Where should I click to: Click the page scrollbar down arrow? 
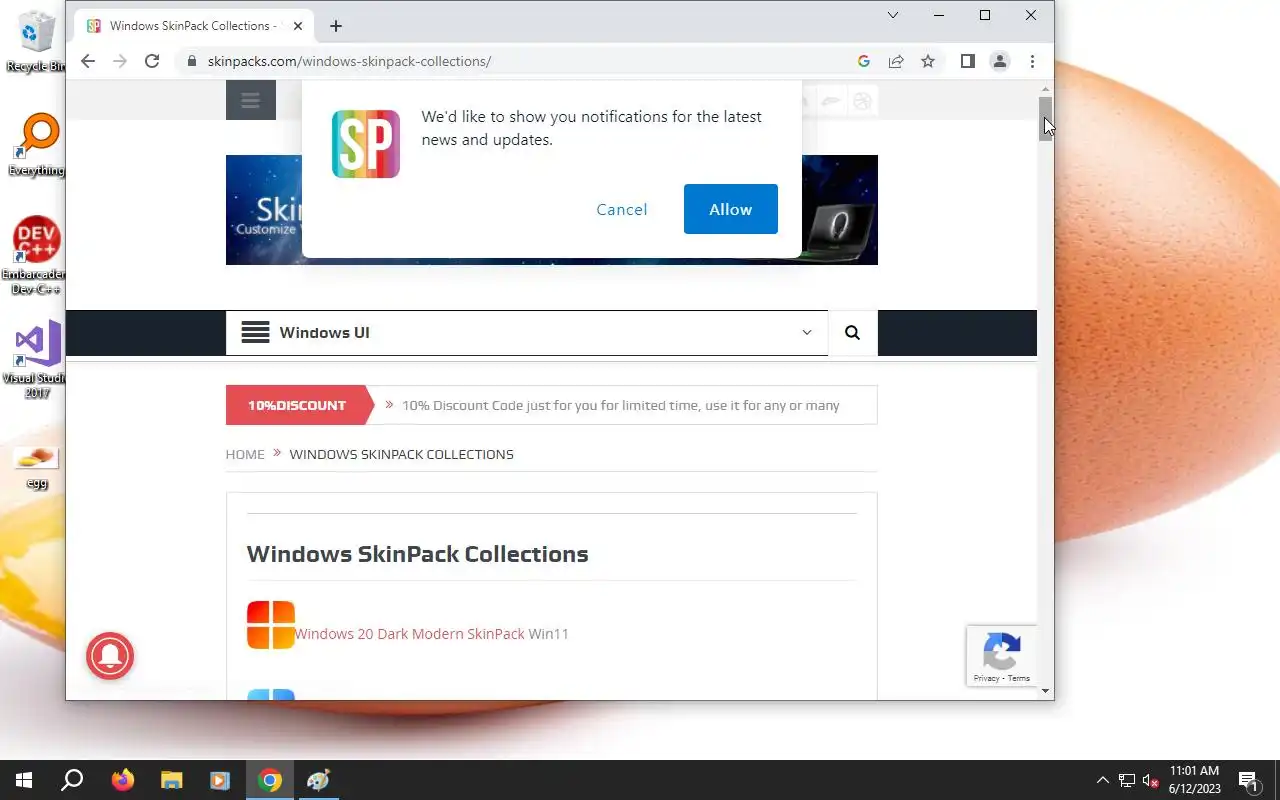[1046, 691]
